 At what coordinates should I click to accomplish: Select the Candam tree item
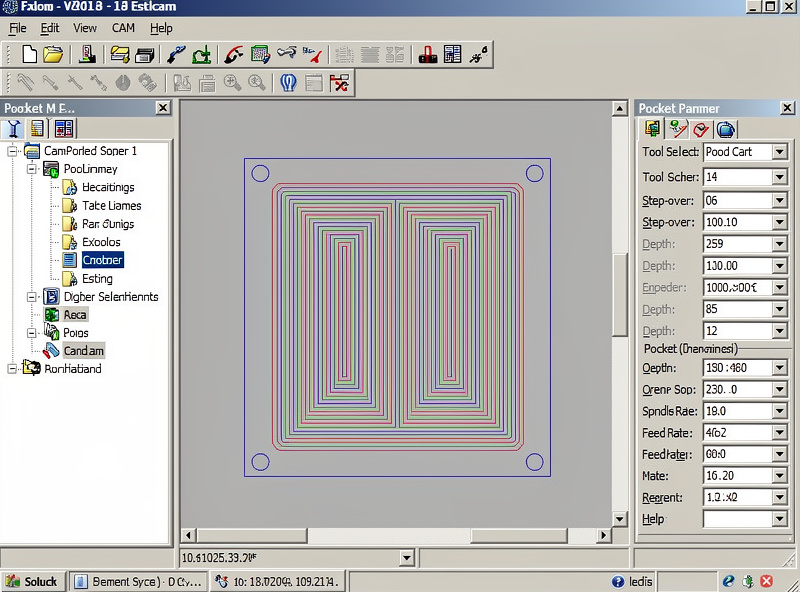pos(84,351)
